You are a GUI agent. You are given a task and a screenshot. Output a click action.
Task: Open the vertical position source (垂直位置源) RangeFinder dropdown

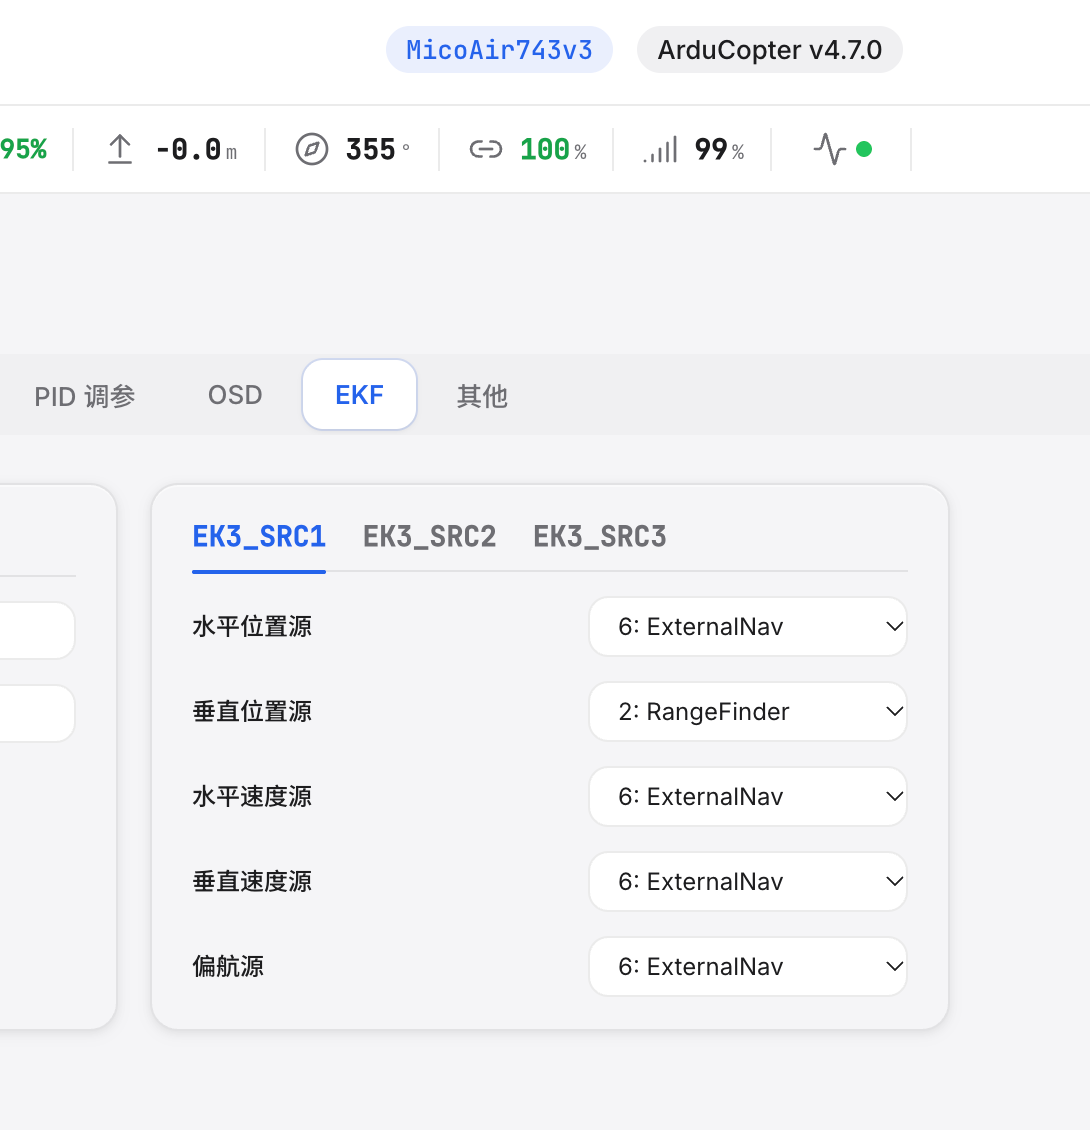tap(748, 711)
